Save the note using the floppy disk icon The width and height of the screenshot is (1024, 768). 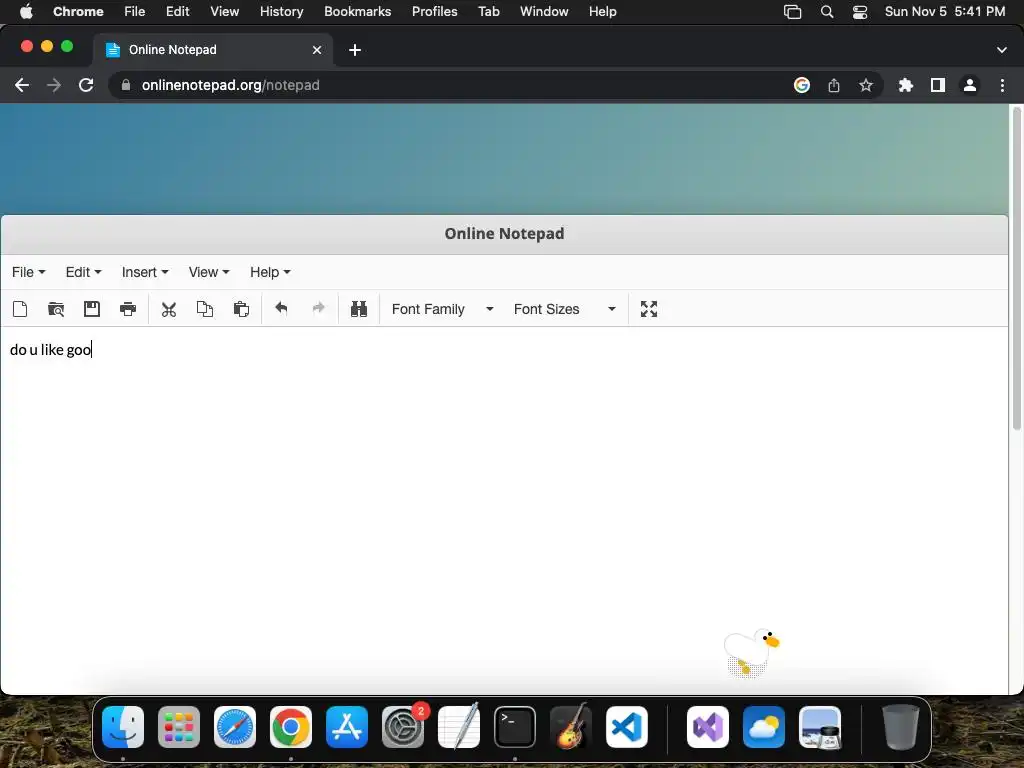point(92,309)
